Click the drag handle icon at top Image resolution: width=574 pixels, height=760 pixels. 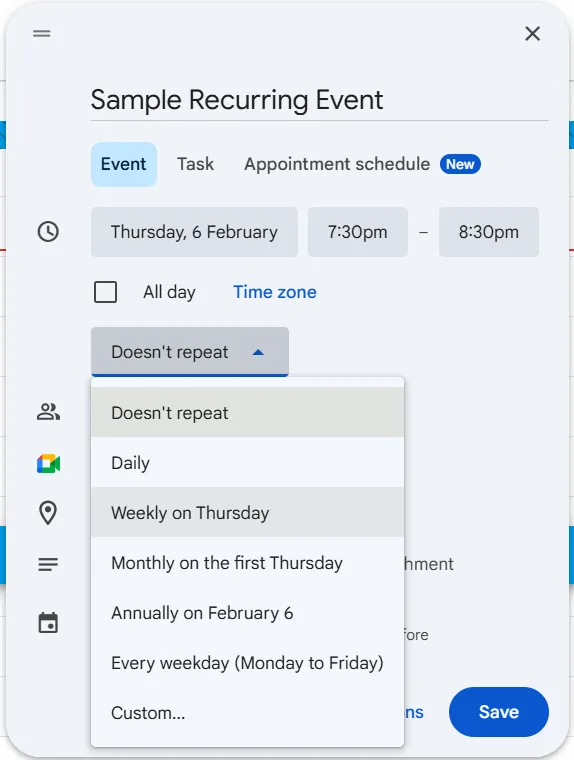(42, 33)
